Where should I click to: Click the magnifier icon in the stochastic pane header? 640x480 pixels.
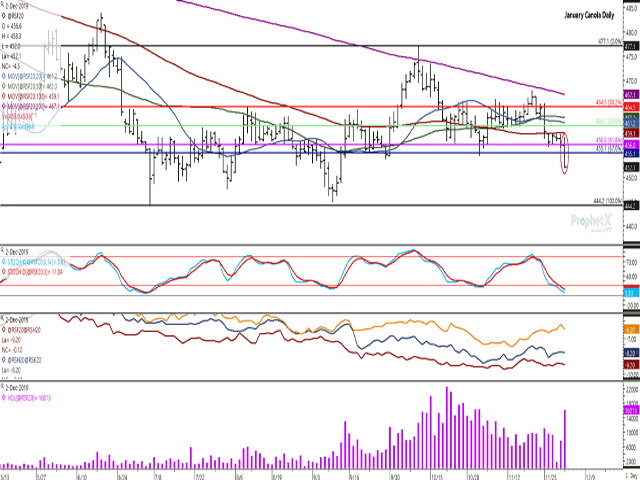[2, 250]
